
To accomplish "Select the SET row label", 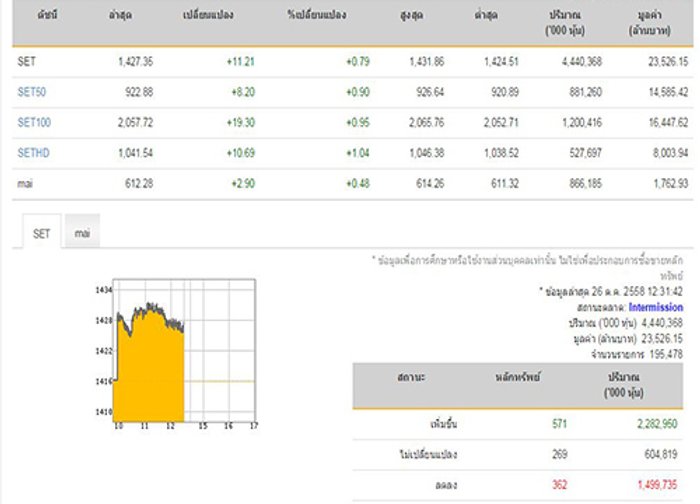I will 26,62.
